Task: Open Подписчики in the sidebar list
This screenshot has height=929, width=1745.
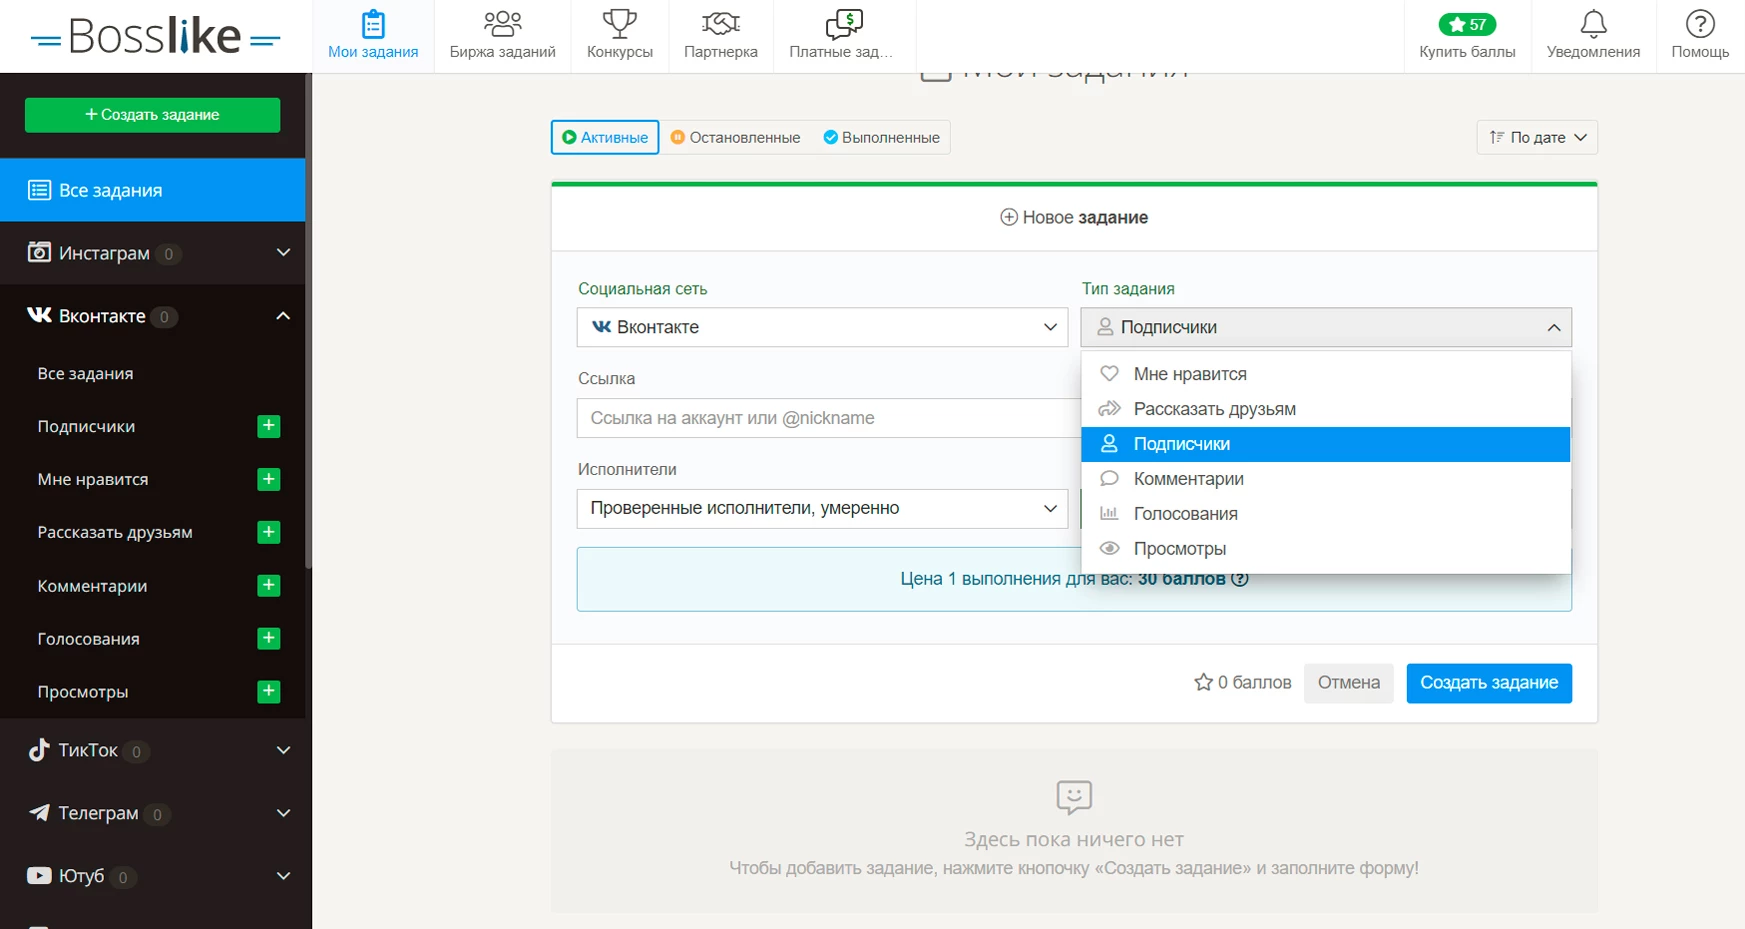Action: click(86, 426)
